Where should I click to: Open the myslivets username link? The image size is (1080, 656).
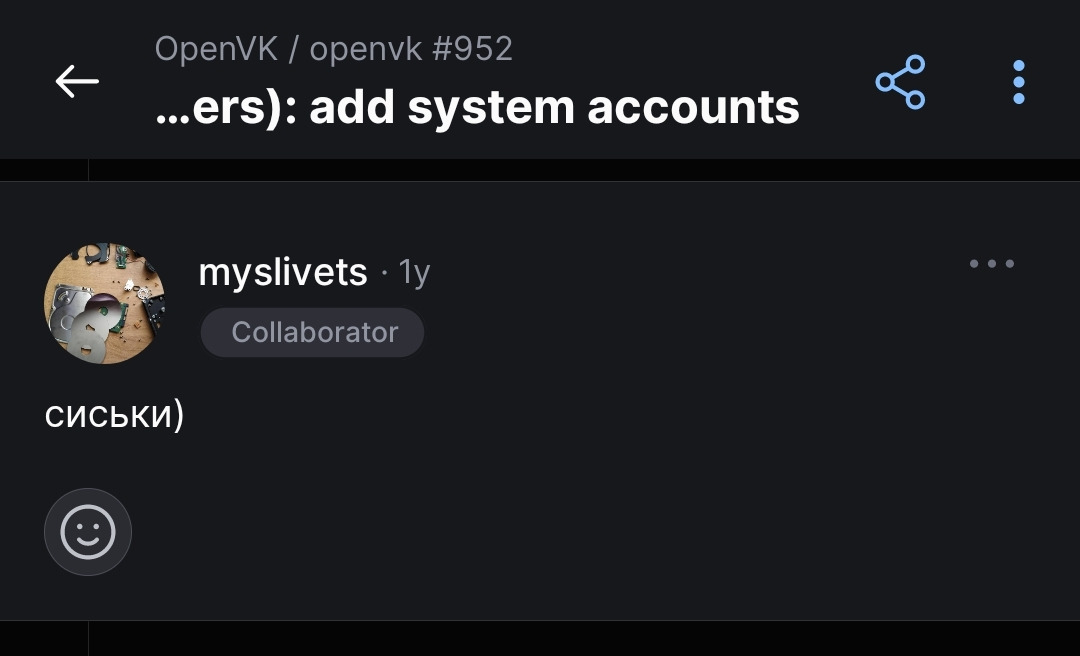point(282,273)
